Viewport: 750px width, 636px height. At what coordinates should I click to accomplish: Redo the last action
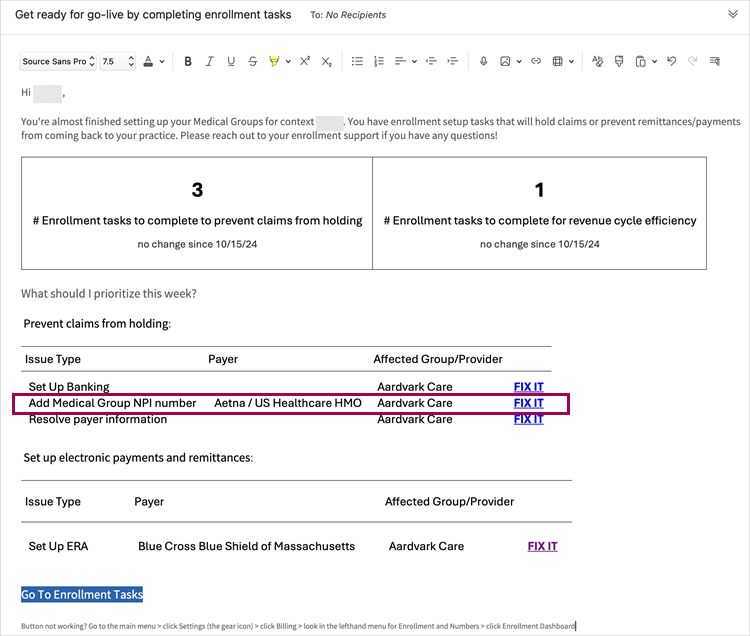tap(693, 61)
